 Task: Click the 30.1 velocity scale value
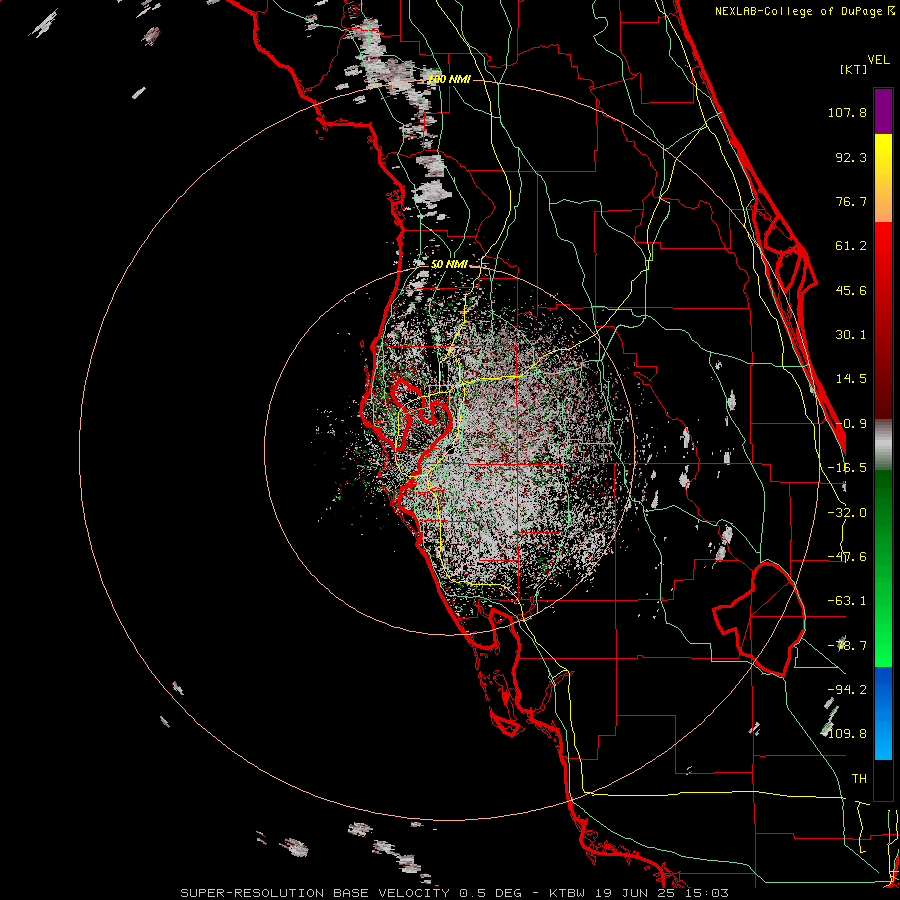click(851, 335)
